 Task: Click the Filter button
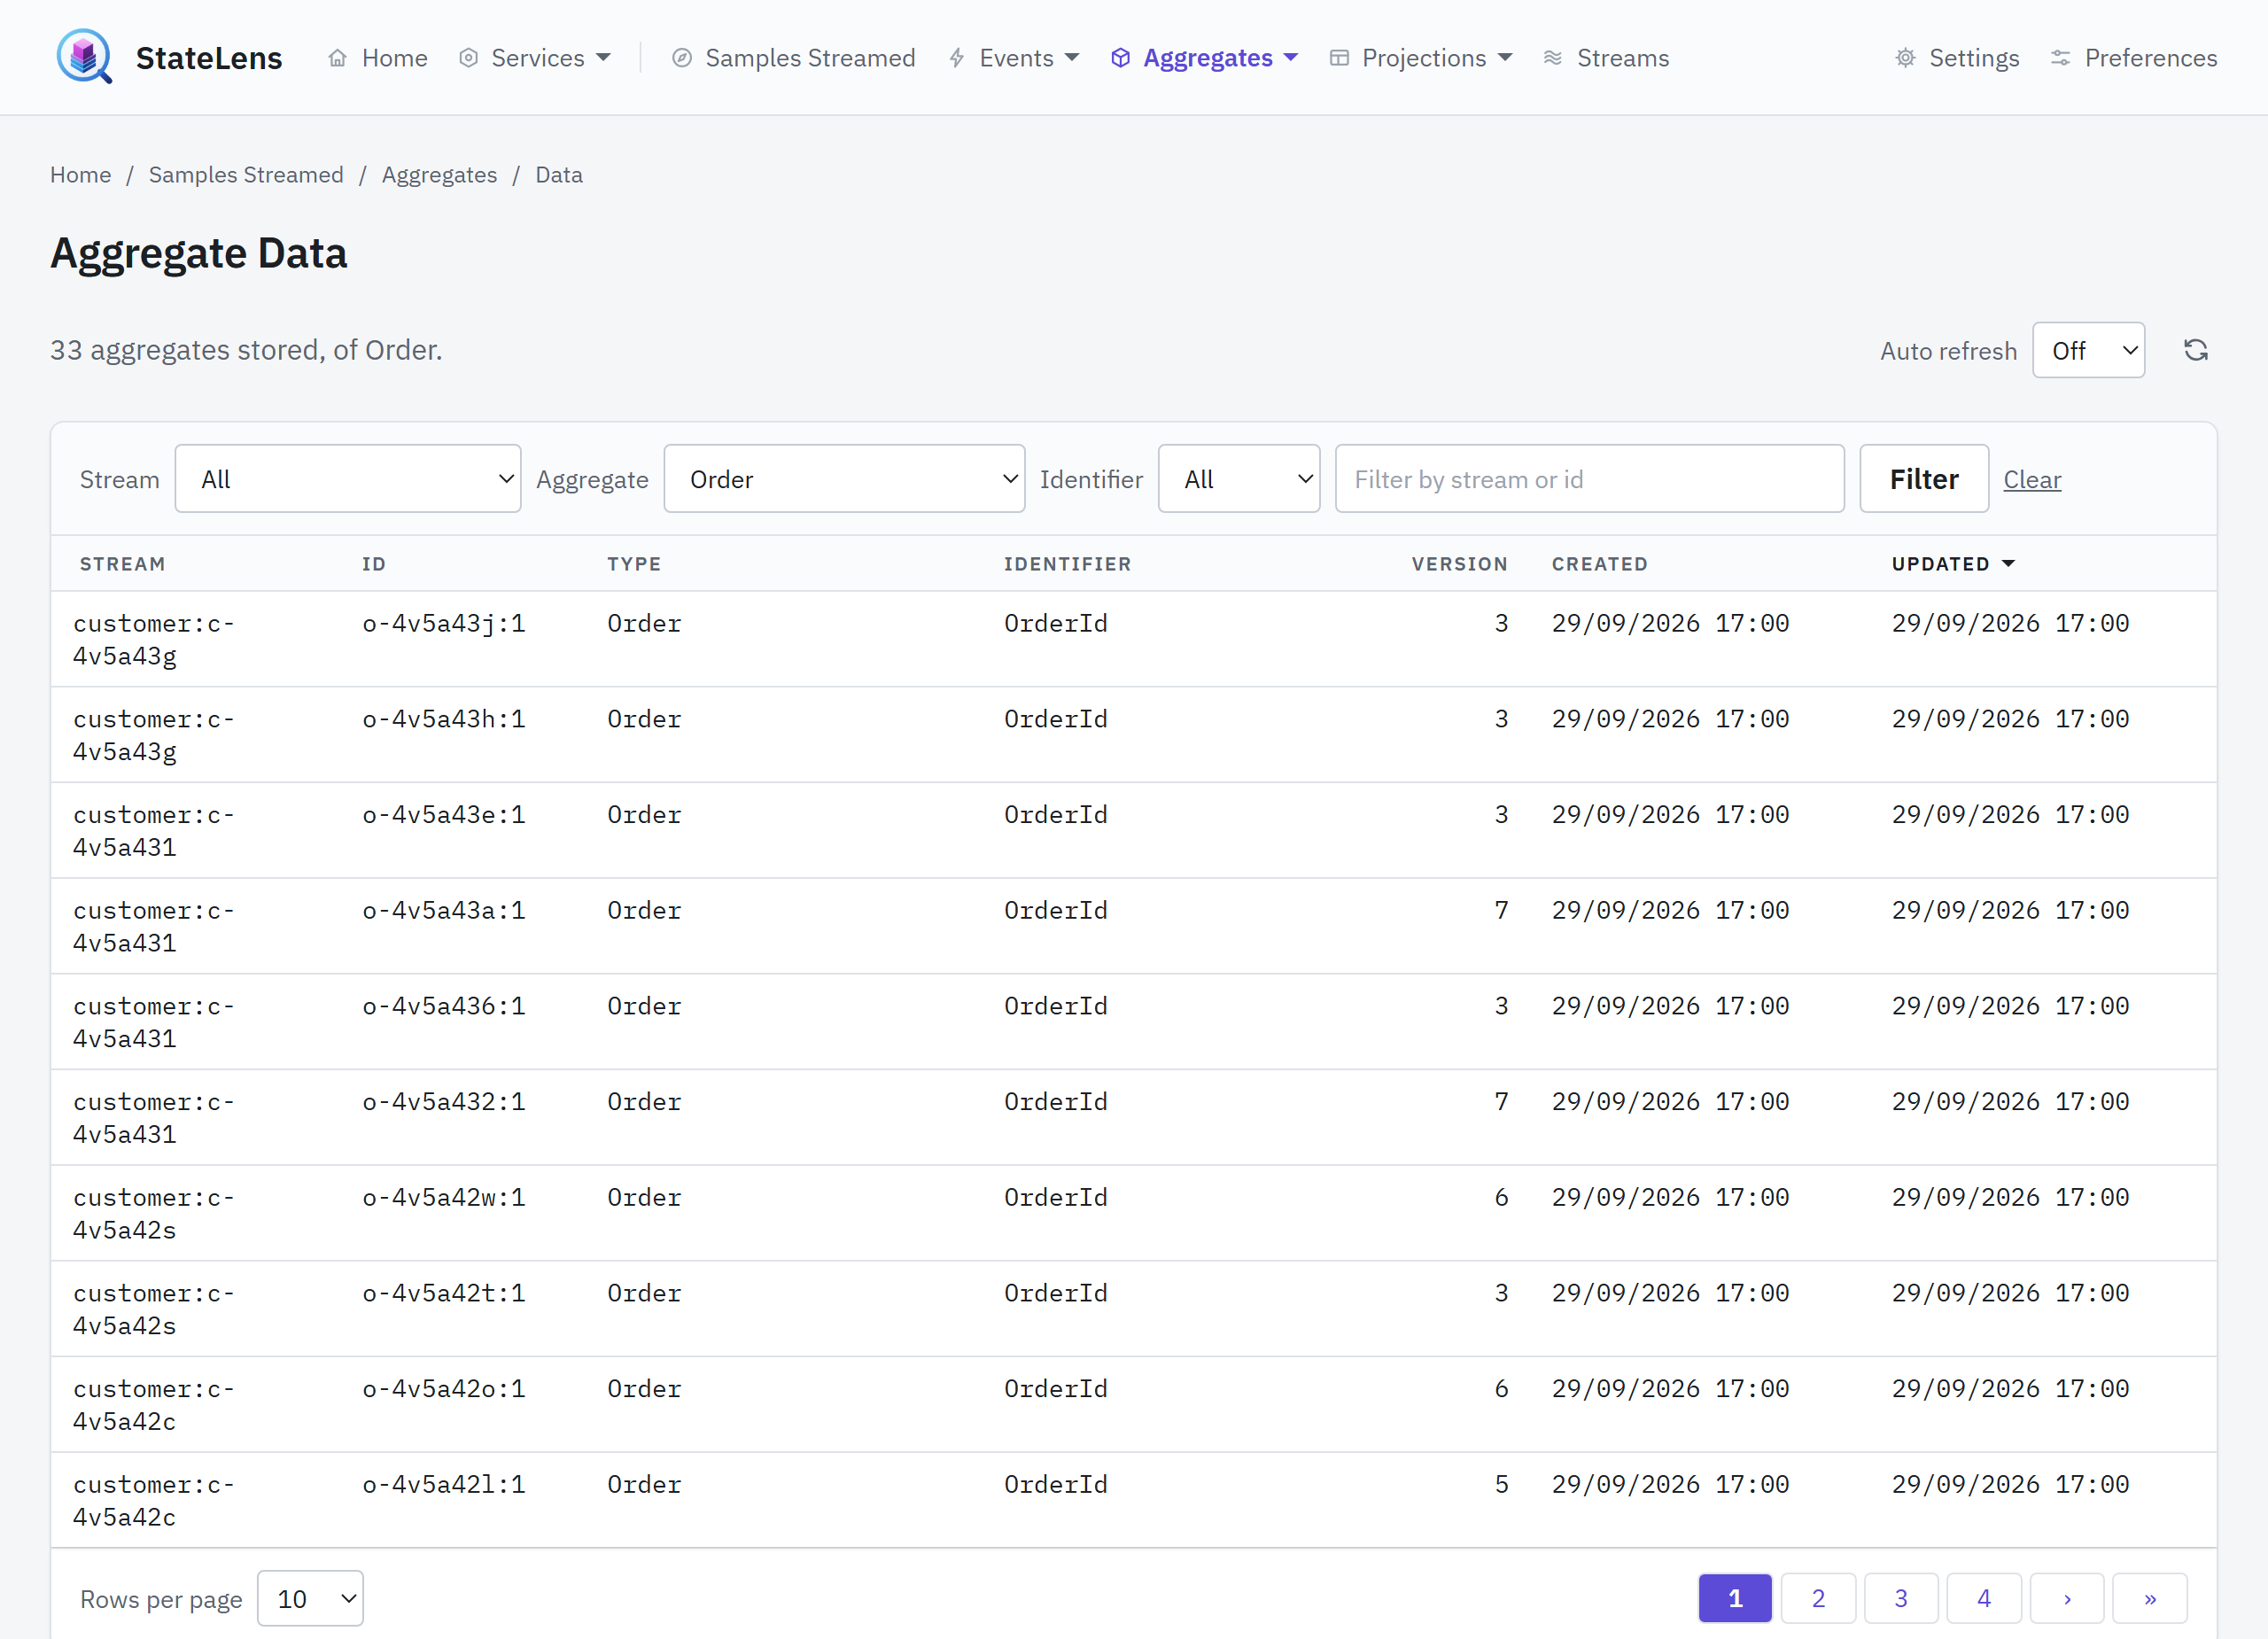pos(1924,479)
